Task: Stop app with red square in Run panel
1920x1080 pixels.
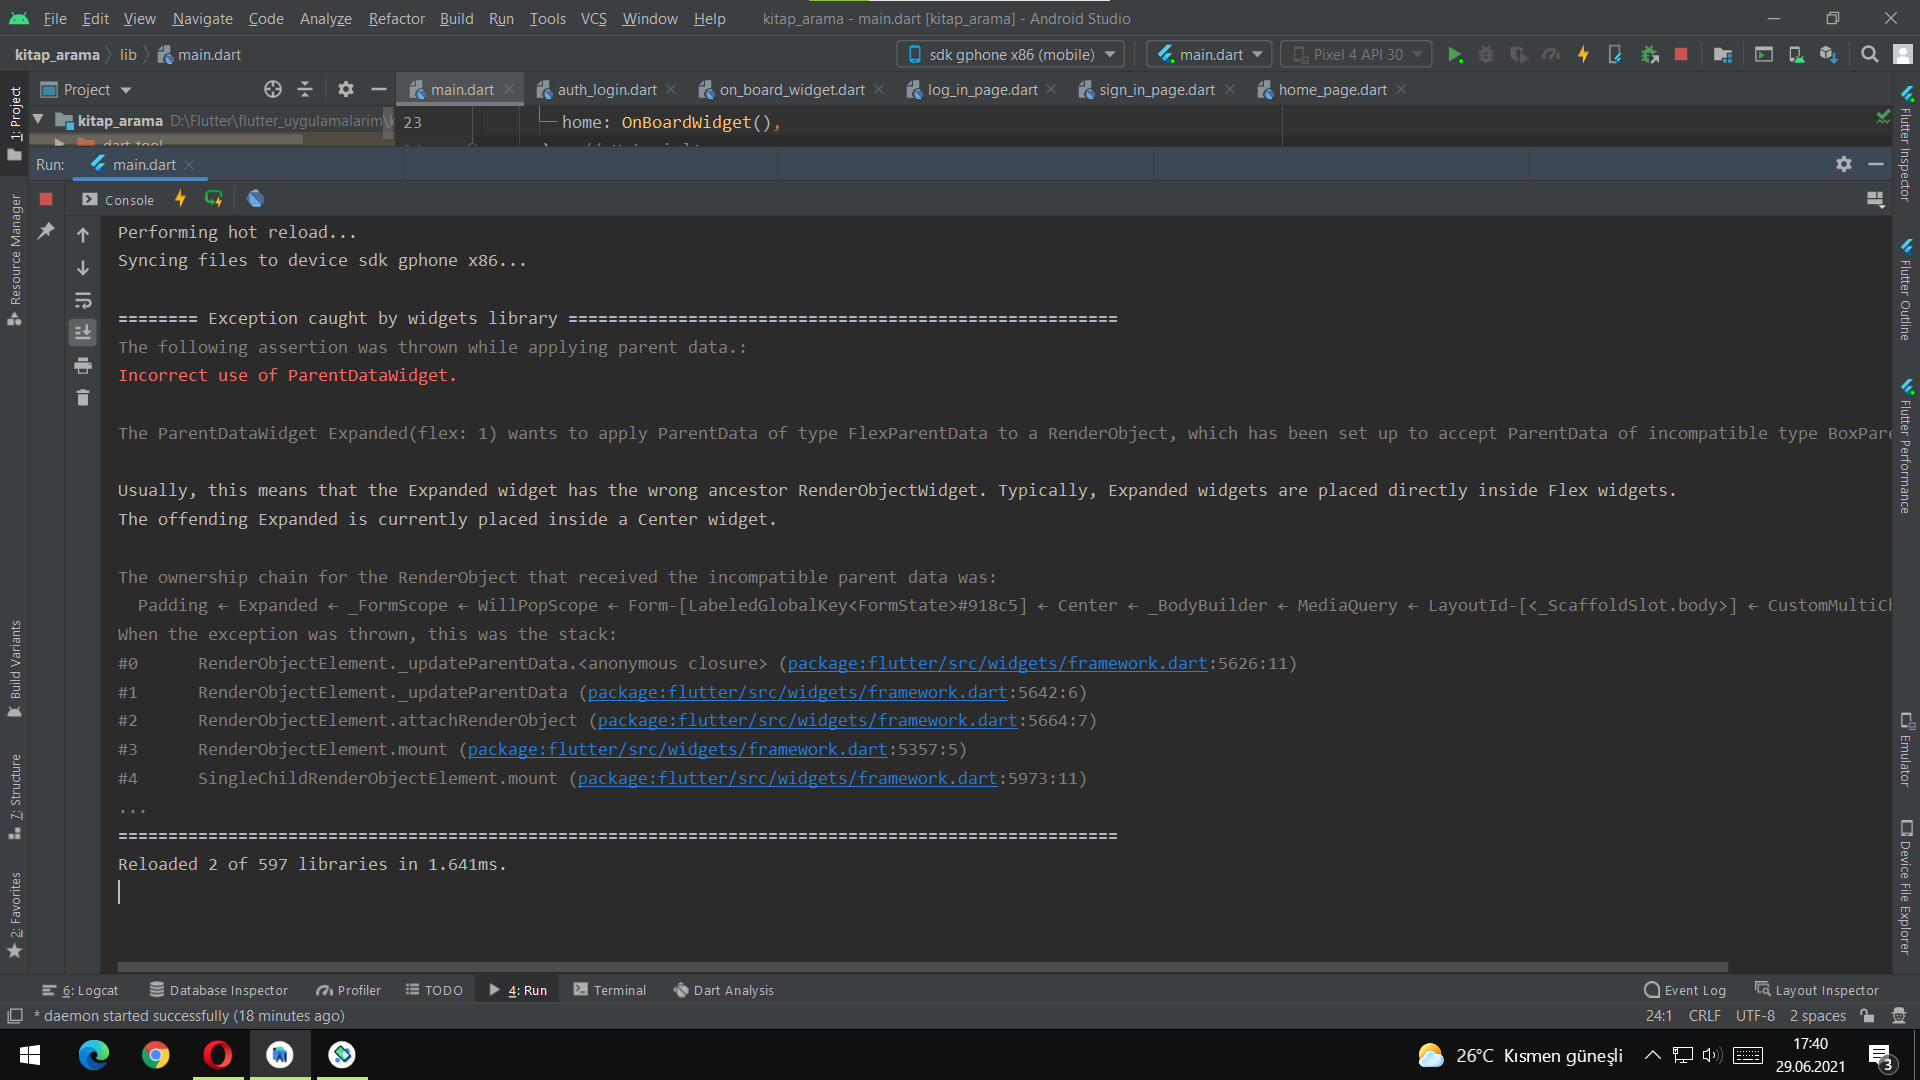Action: point(46,199)
